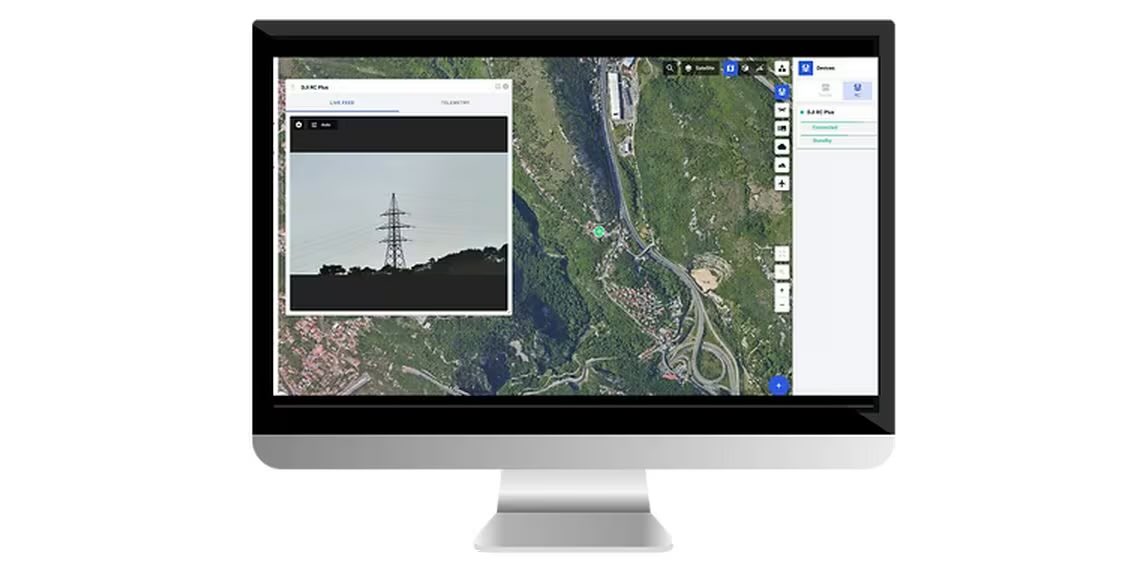The image size is (1146, 573).
Task: Open the Satellite map layer selector
Action: click(701, 68)
